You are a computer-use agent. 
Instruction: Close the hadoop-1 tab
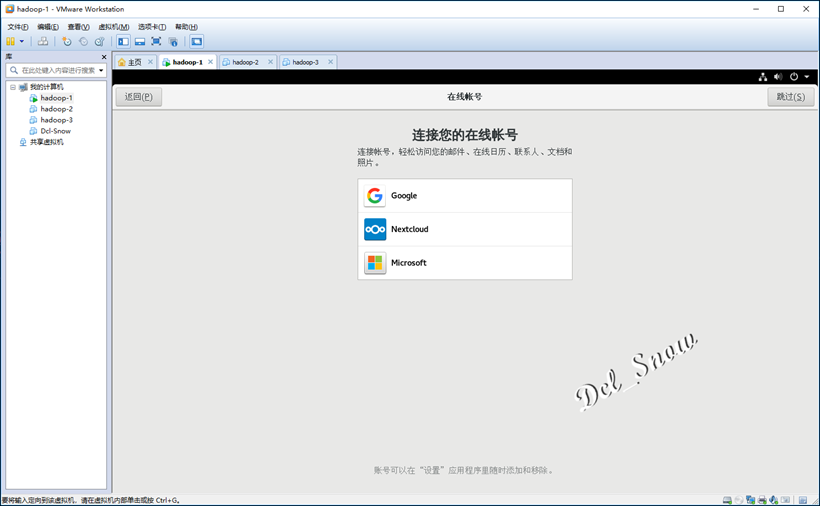click(x=210, y=62)
